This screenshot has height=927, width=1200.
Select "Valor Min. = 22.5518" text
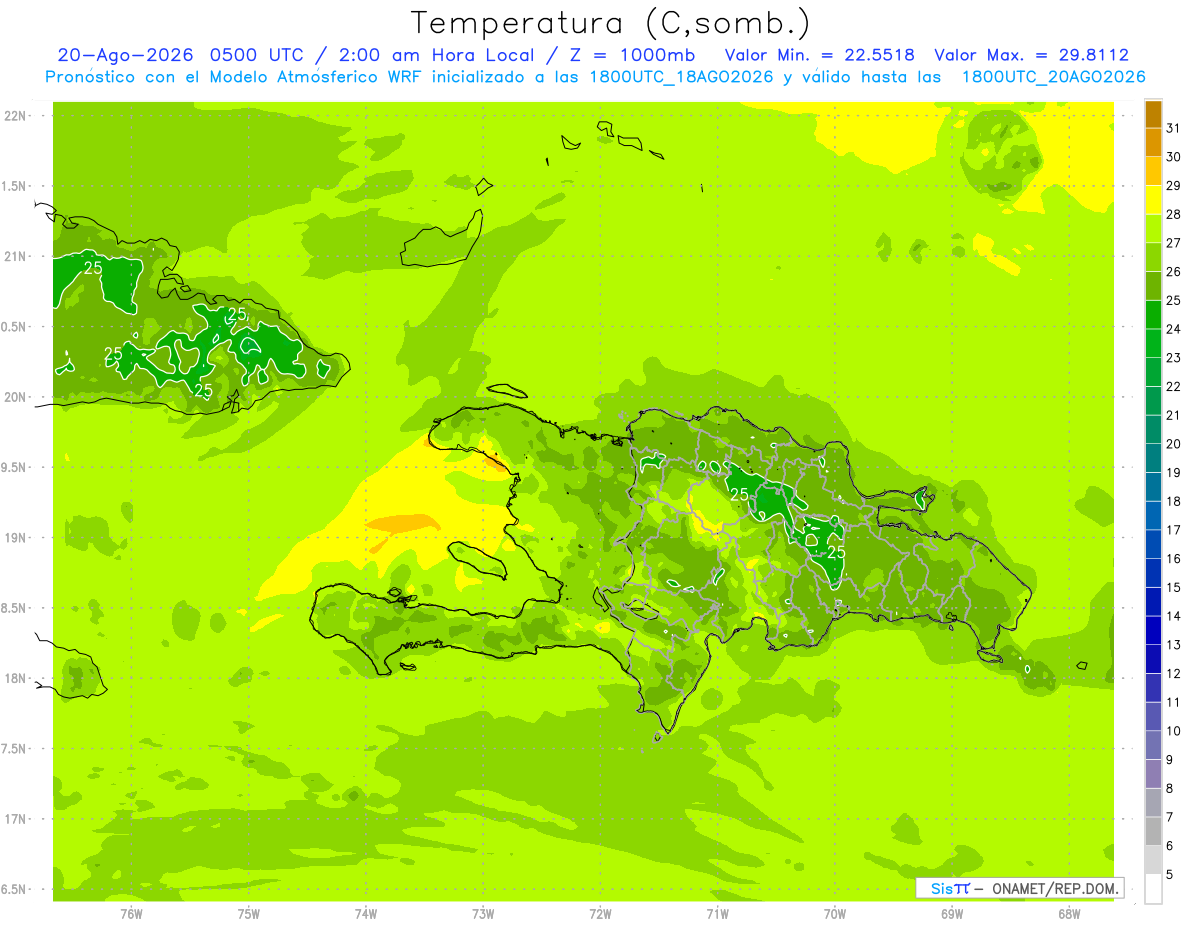click(x=819, y=55)
